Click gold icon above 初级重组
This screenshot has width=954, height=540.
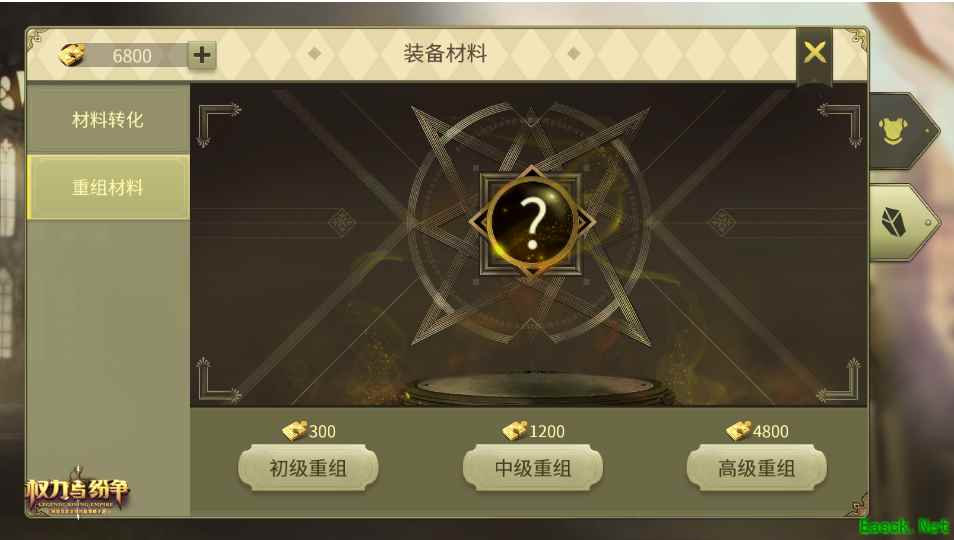pos(294,431)
